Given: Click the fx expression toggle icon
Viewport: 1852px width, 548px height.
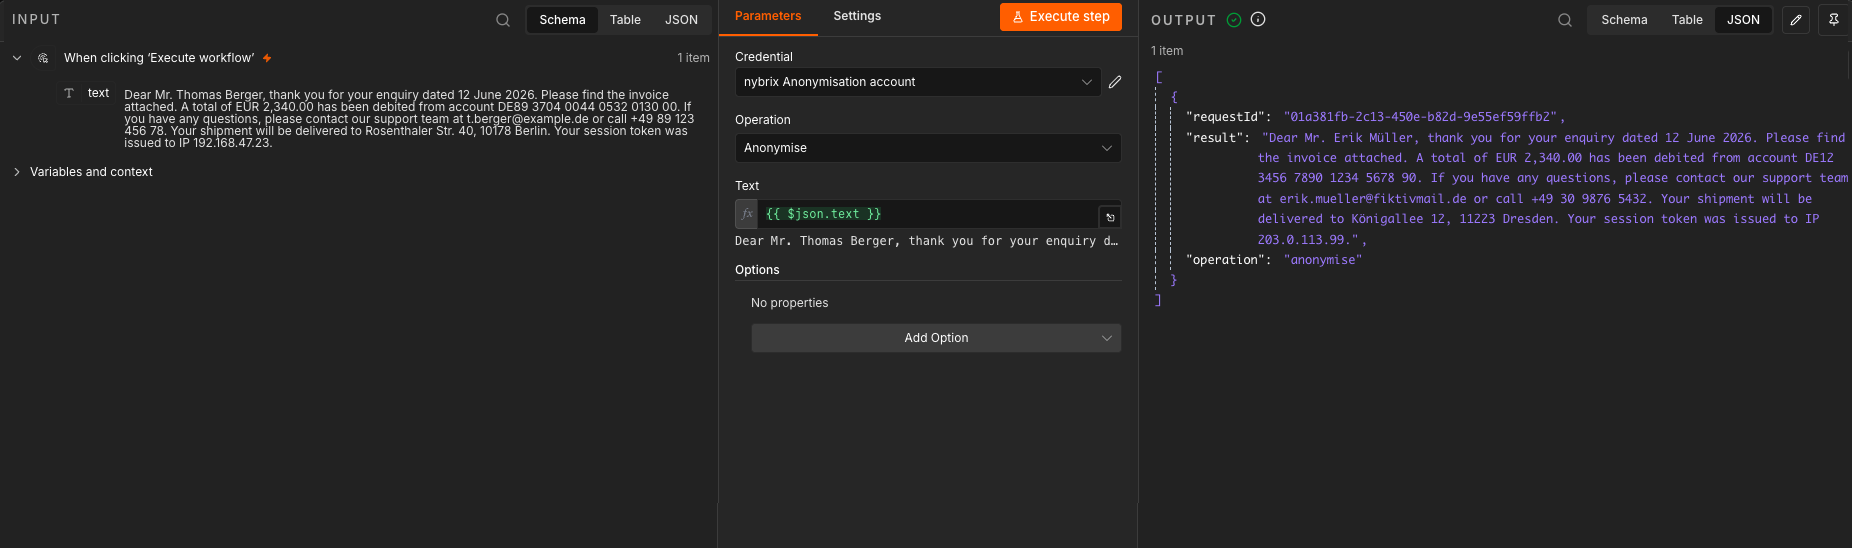Looking at the screenshot, I should coord(747,214).
